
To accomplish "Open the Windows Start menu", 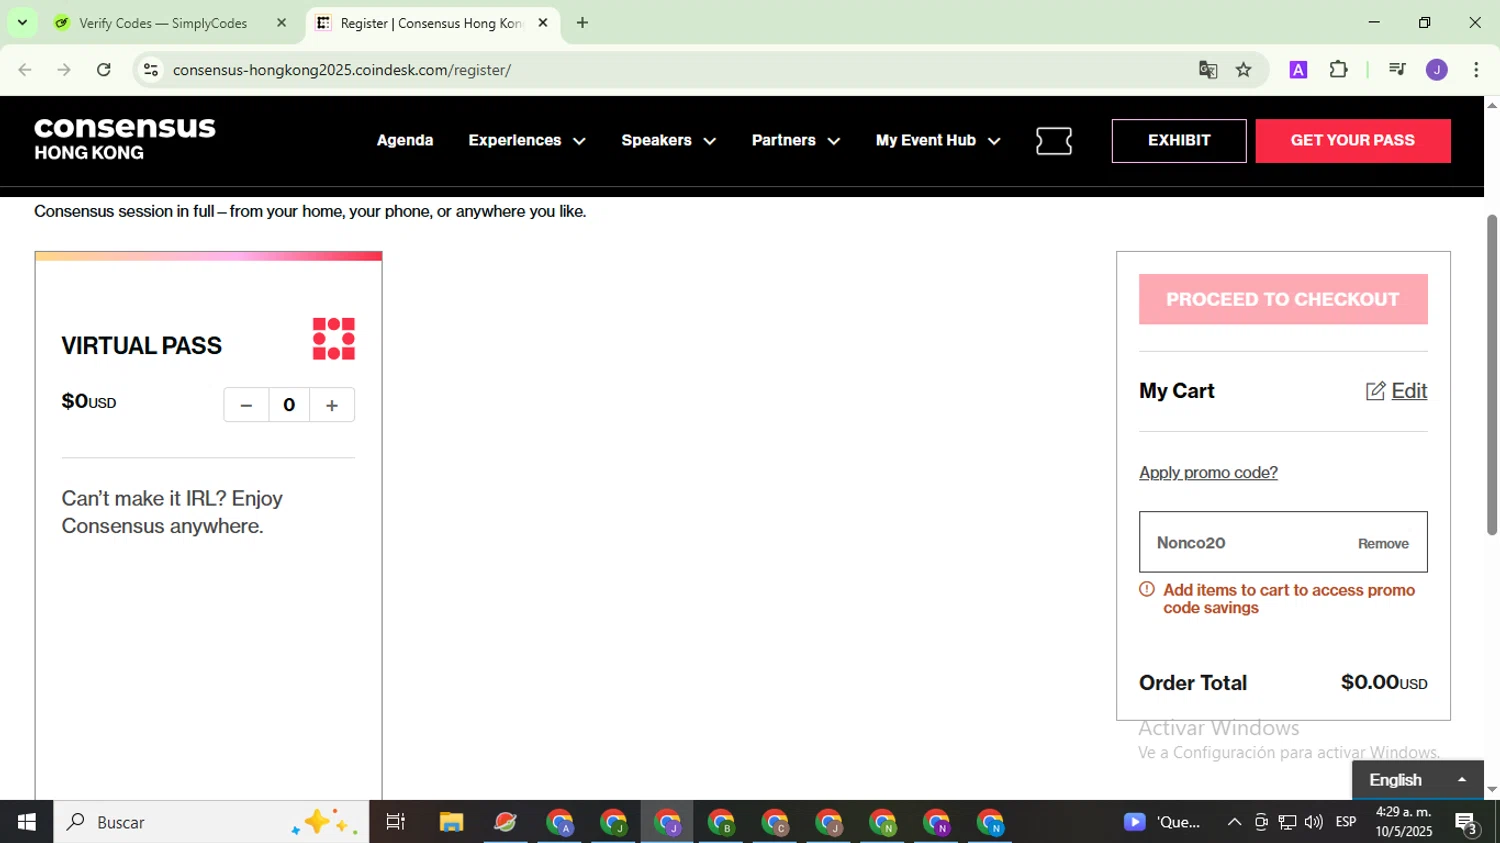I will point(27,822).
